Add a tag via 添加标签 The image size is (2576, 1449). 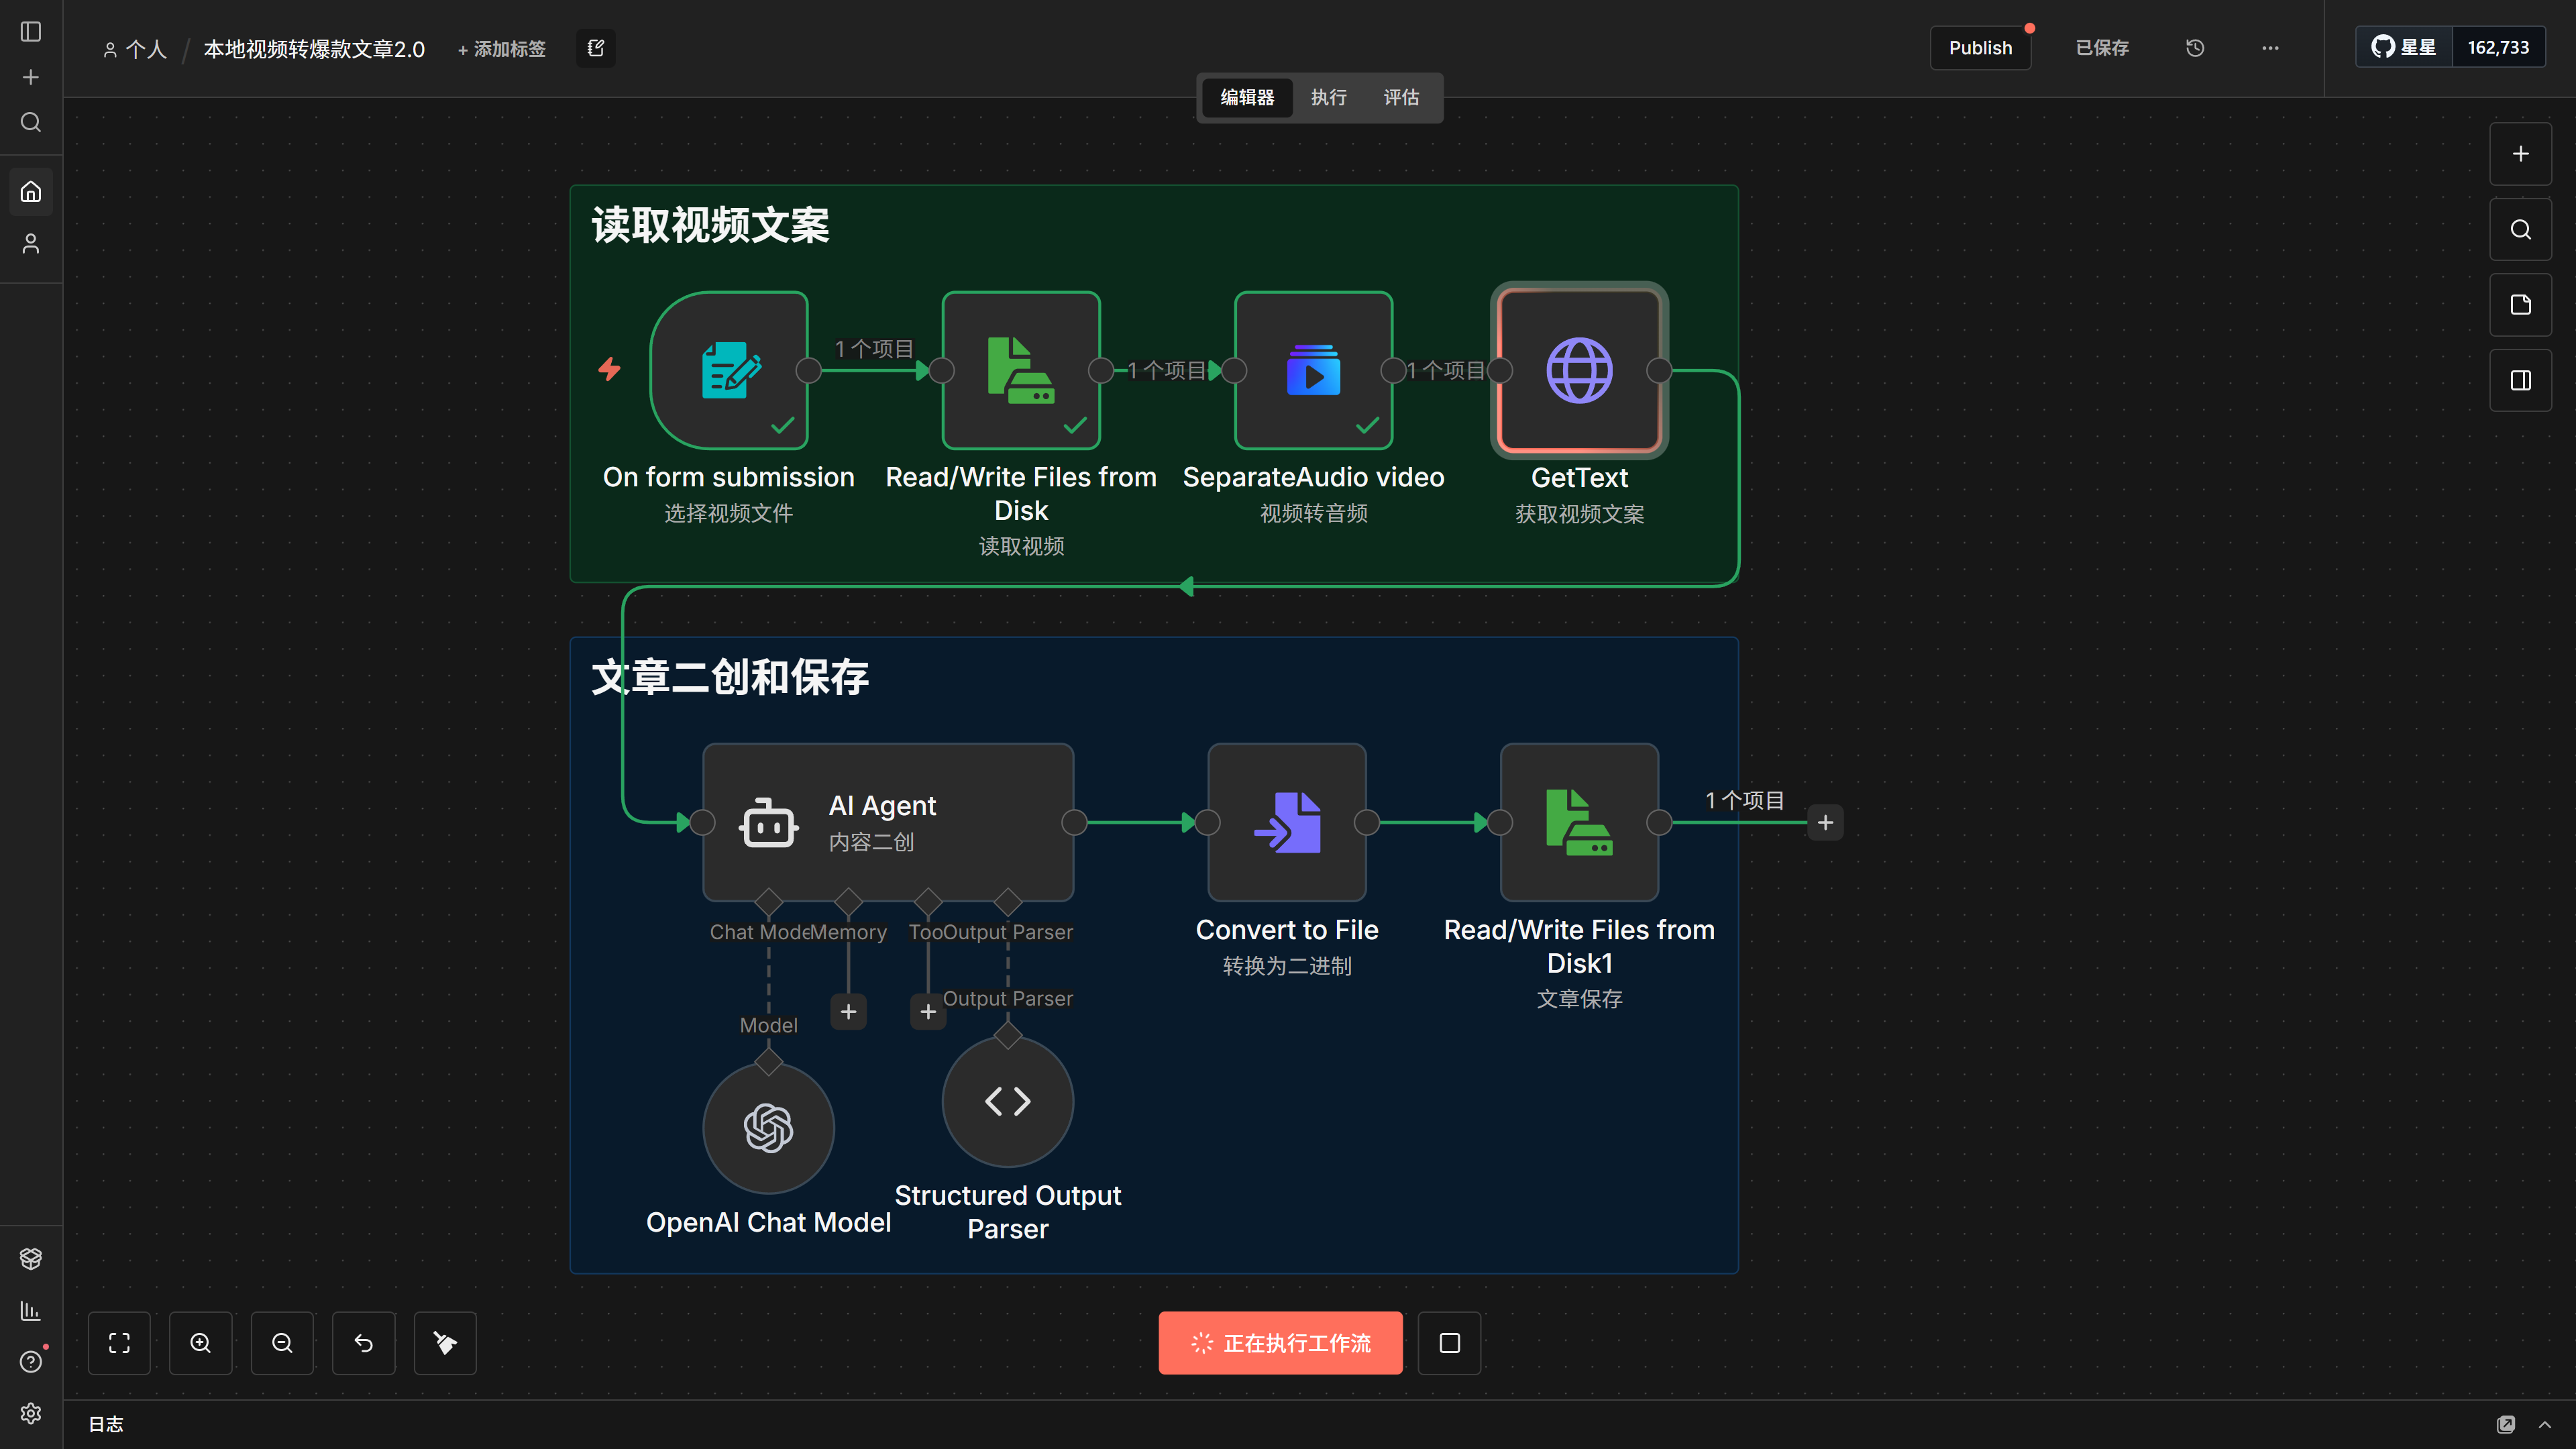pos(501,47)
